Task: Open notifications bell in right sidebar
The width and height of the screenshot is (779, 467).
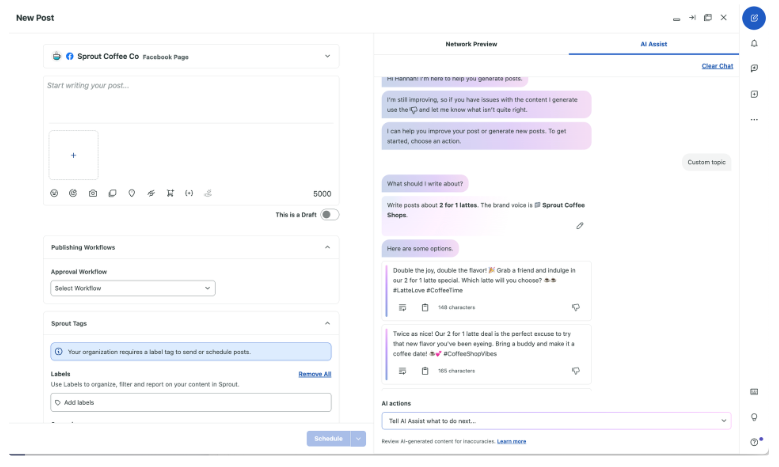Action: [754, 44]
